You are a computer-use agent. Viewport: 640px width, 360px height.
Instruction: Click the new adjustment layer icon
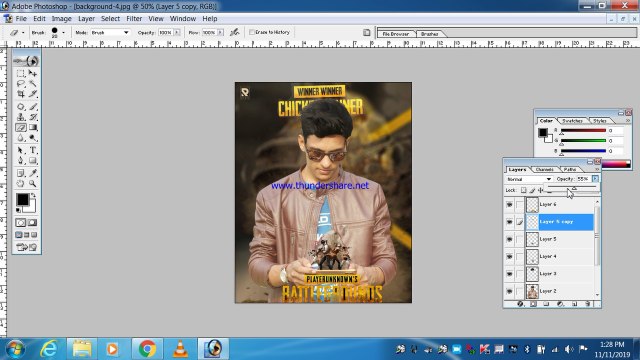(x=560, y=304)
